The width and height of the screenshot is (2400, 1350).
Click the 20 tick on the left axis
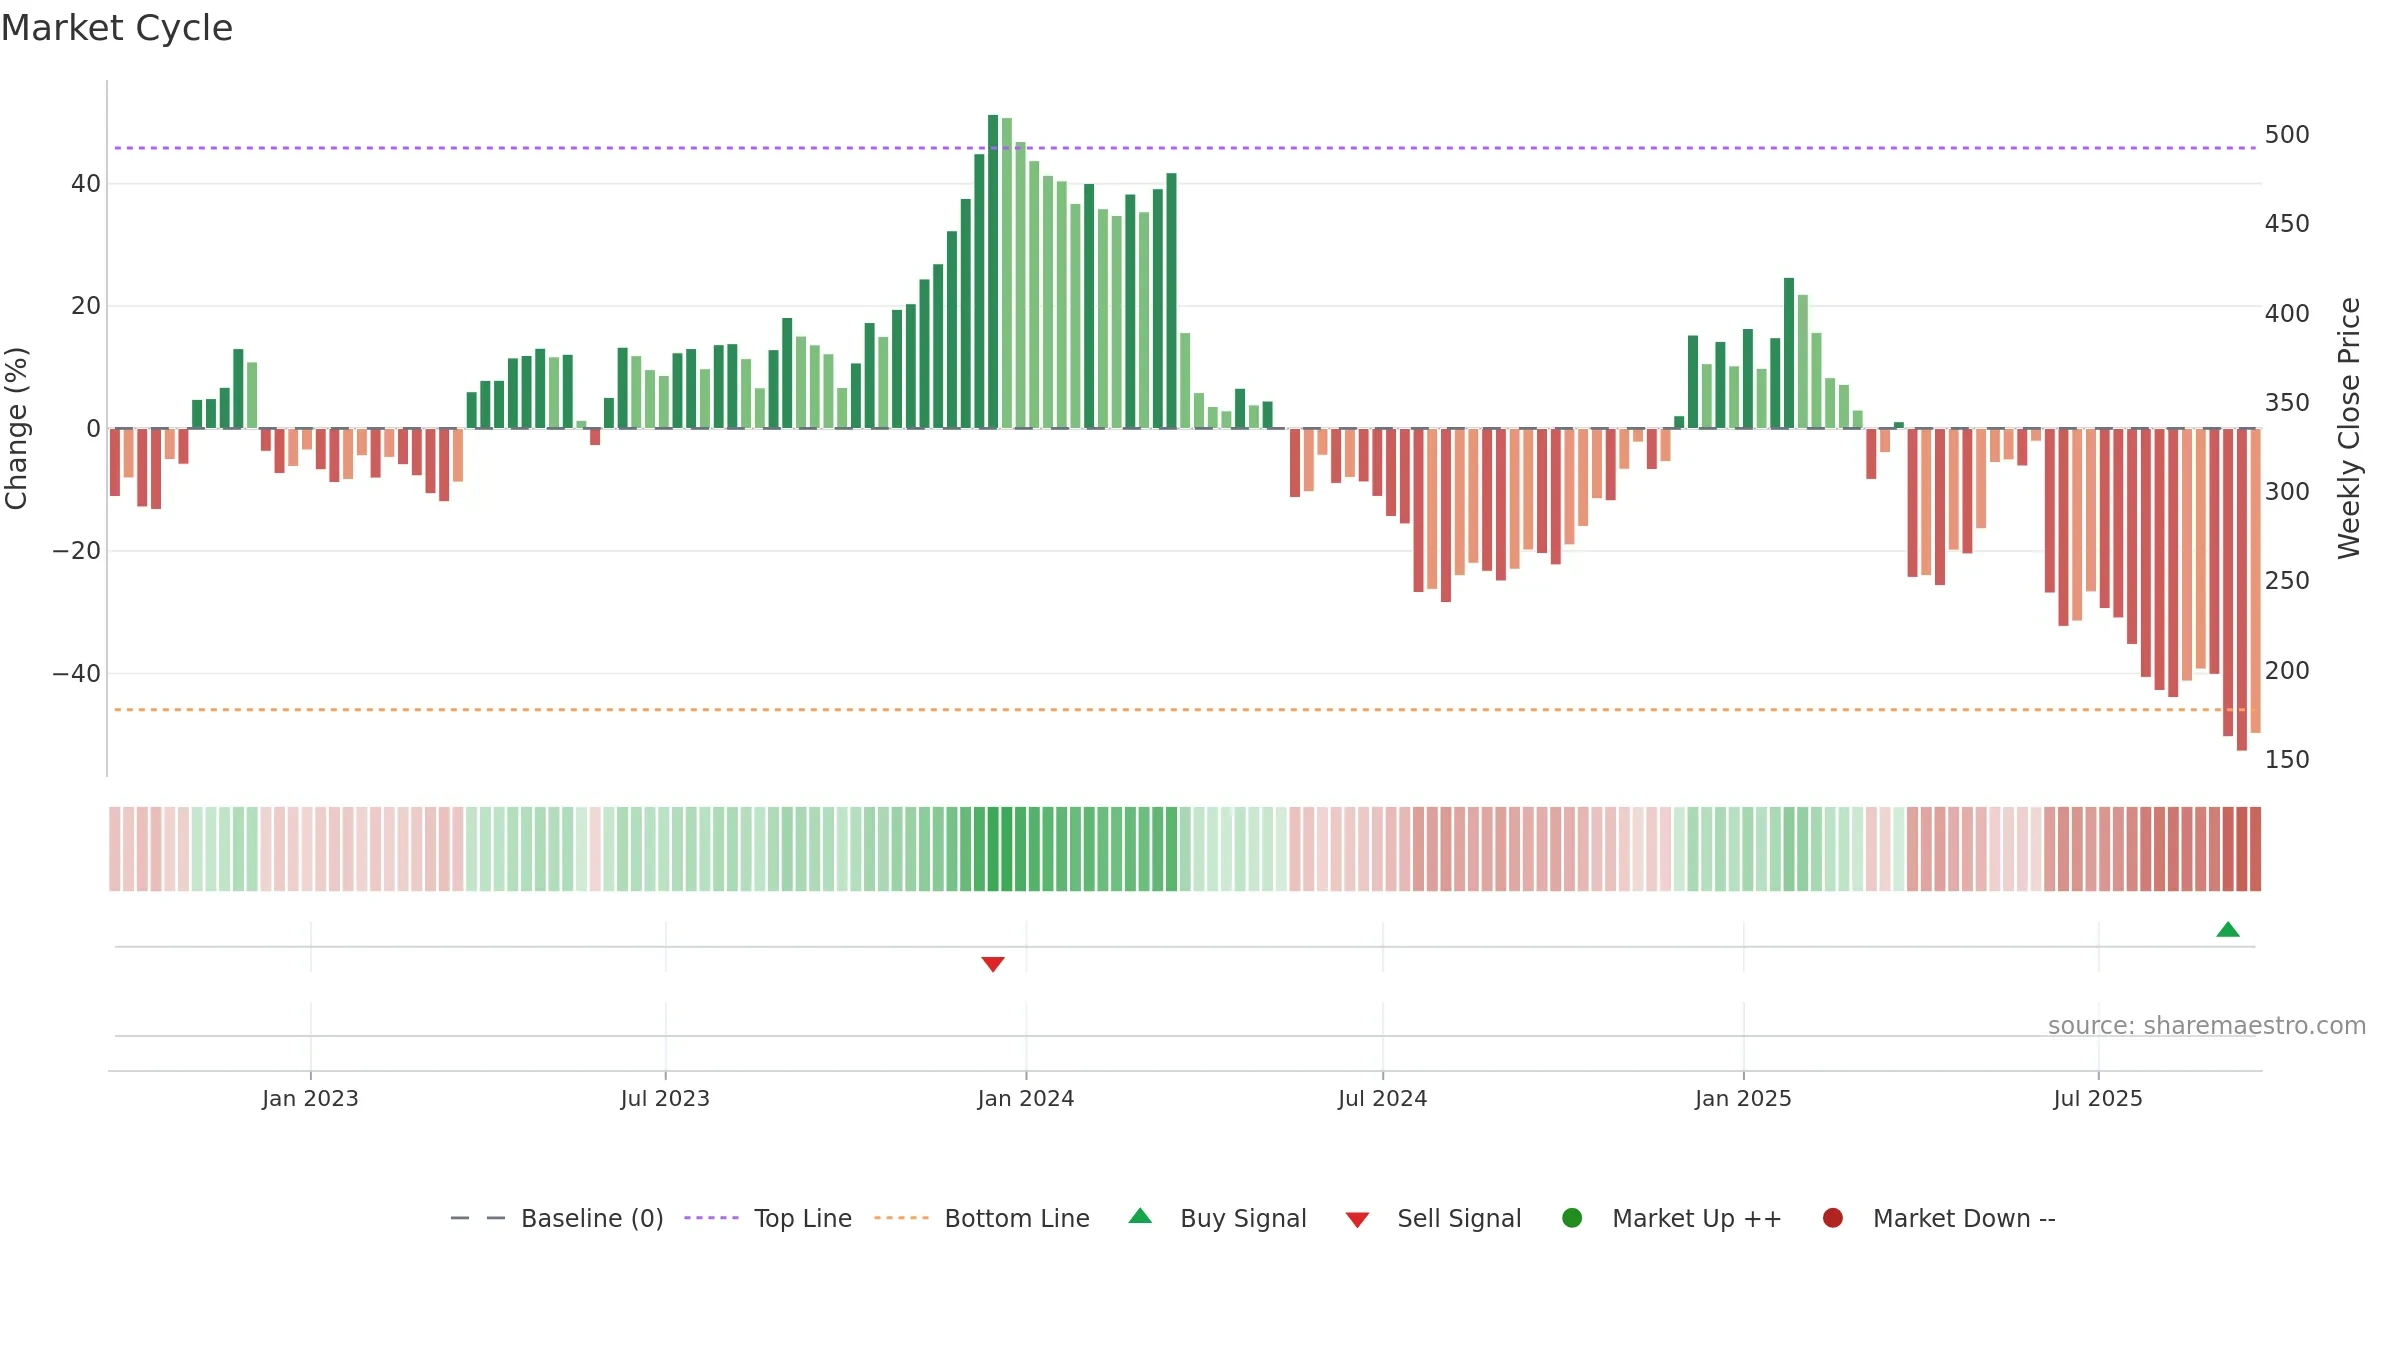click(86, 306)
